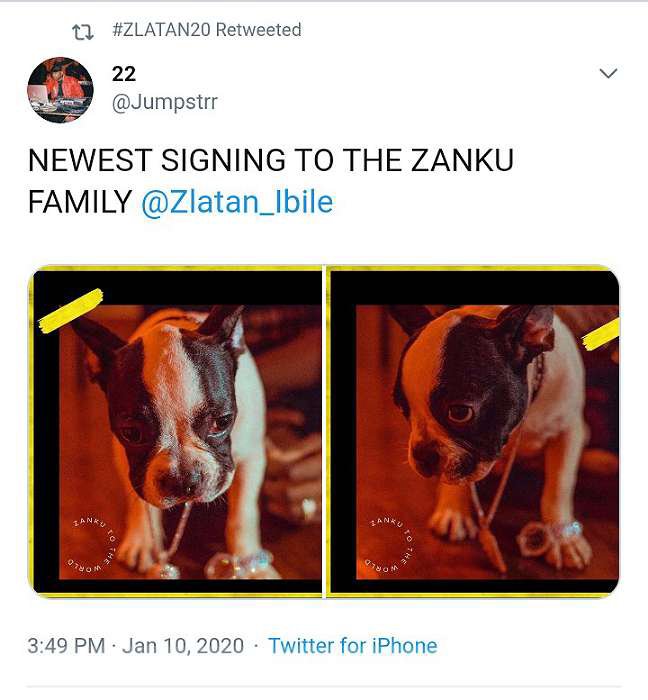Open the #ZLATAN20 Retweeted label

[206, 30]
